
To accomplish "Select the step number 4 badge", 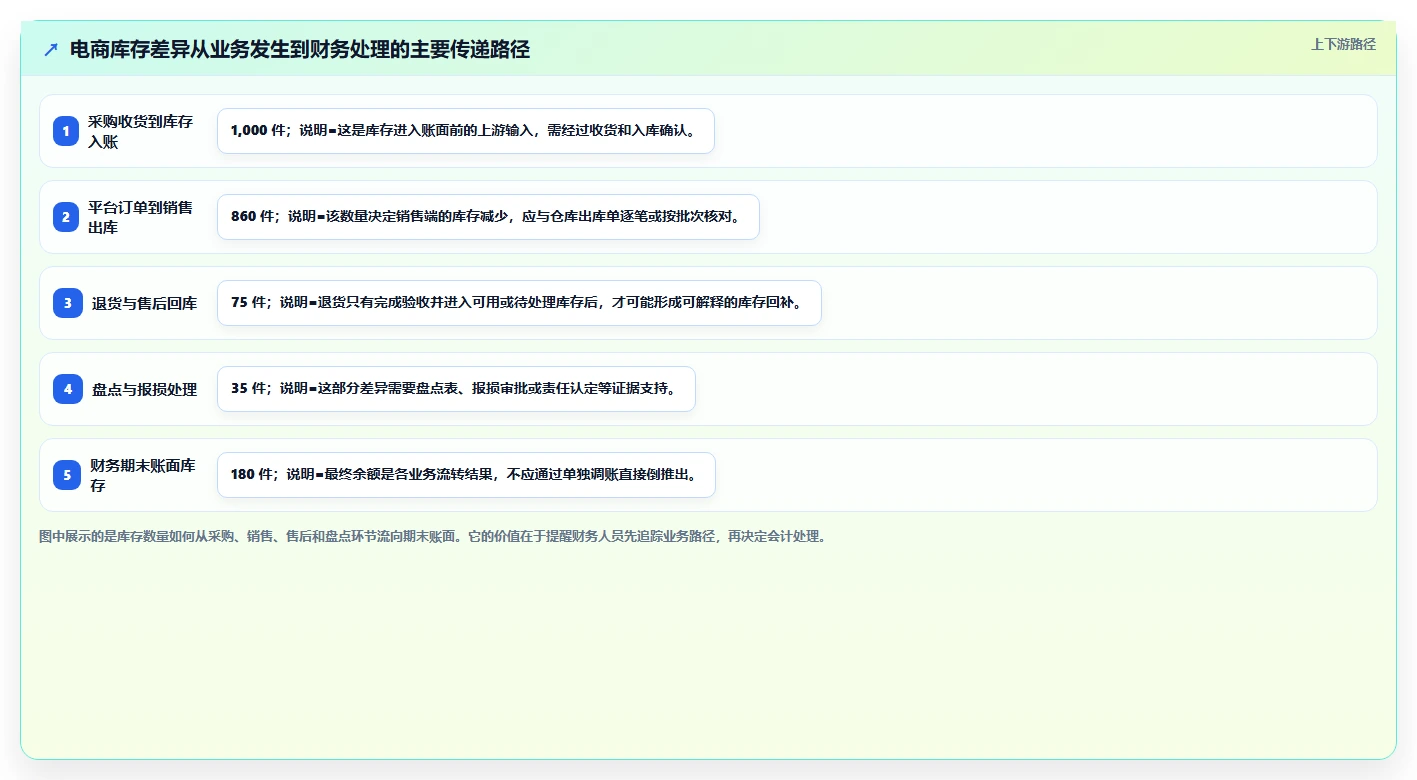I will [66, 389].
